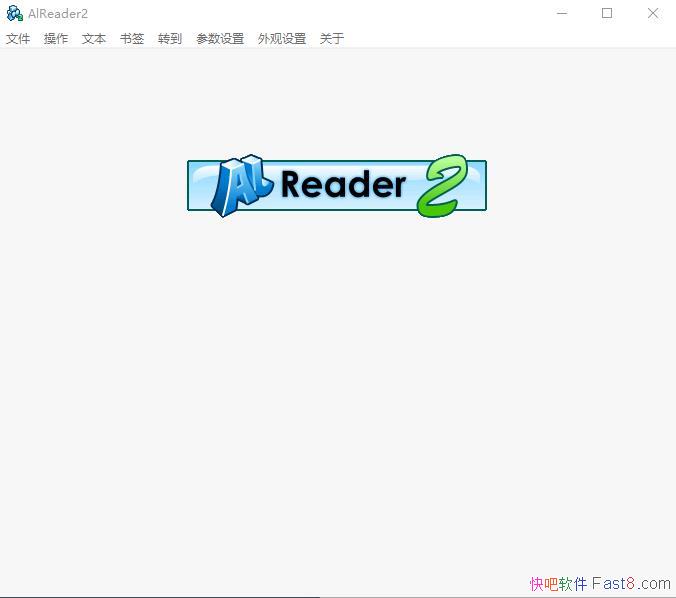
Task: Click the word Reader in the banner
Action: 343,185
